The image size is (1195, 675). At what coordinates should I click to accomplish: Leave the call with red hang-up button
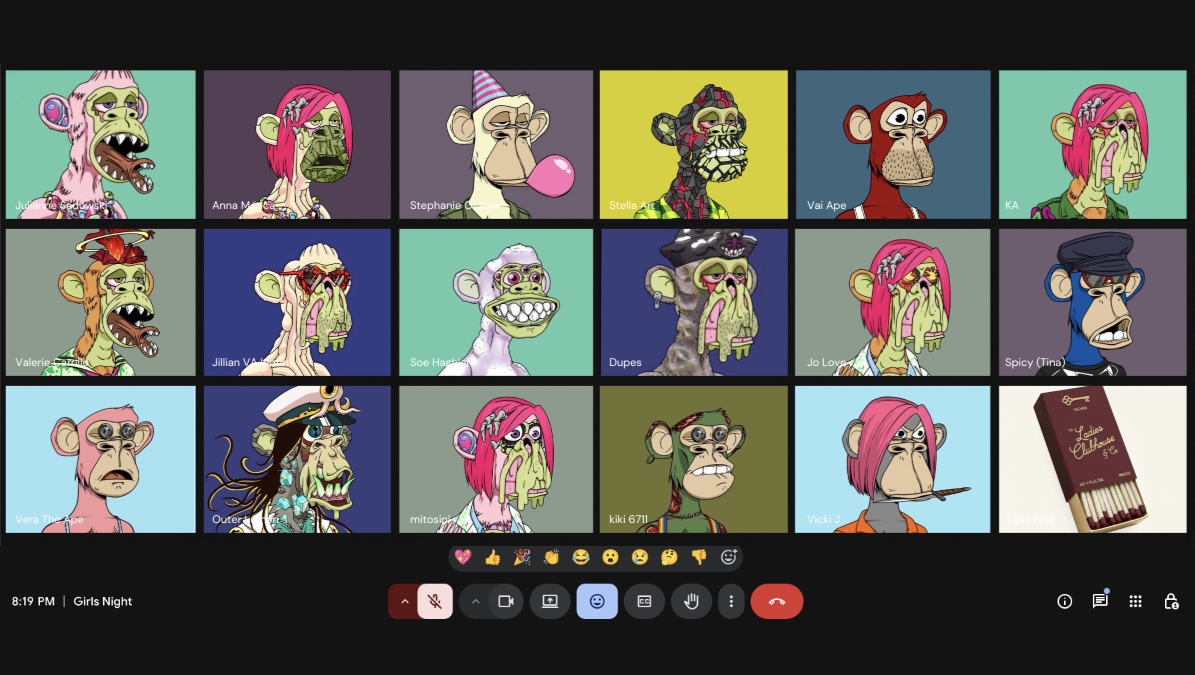click(777, 601)
